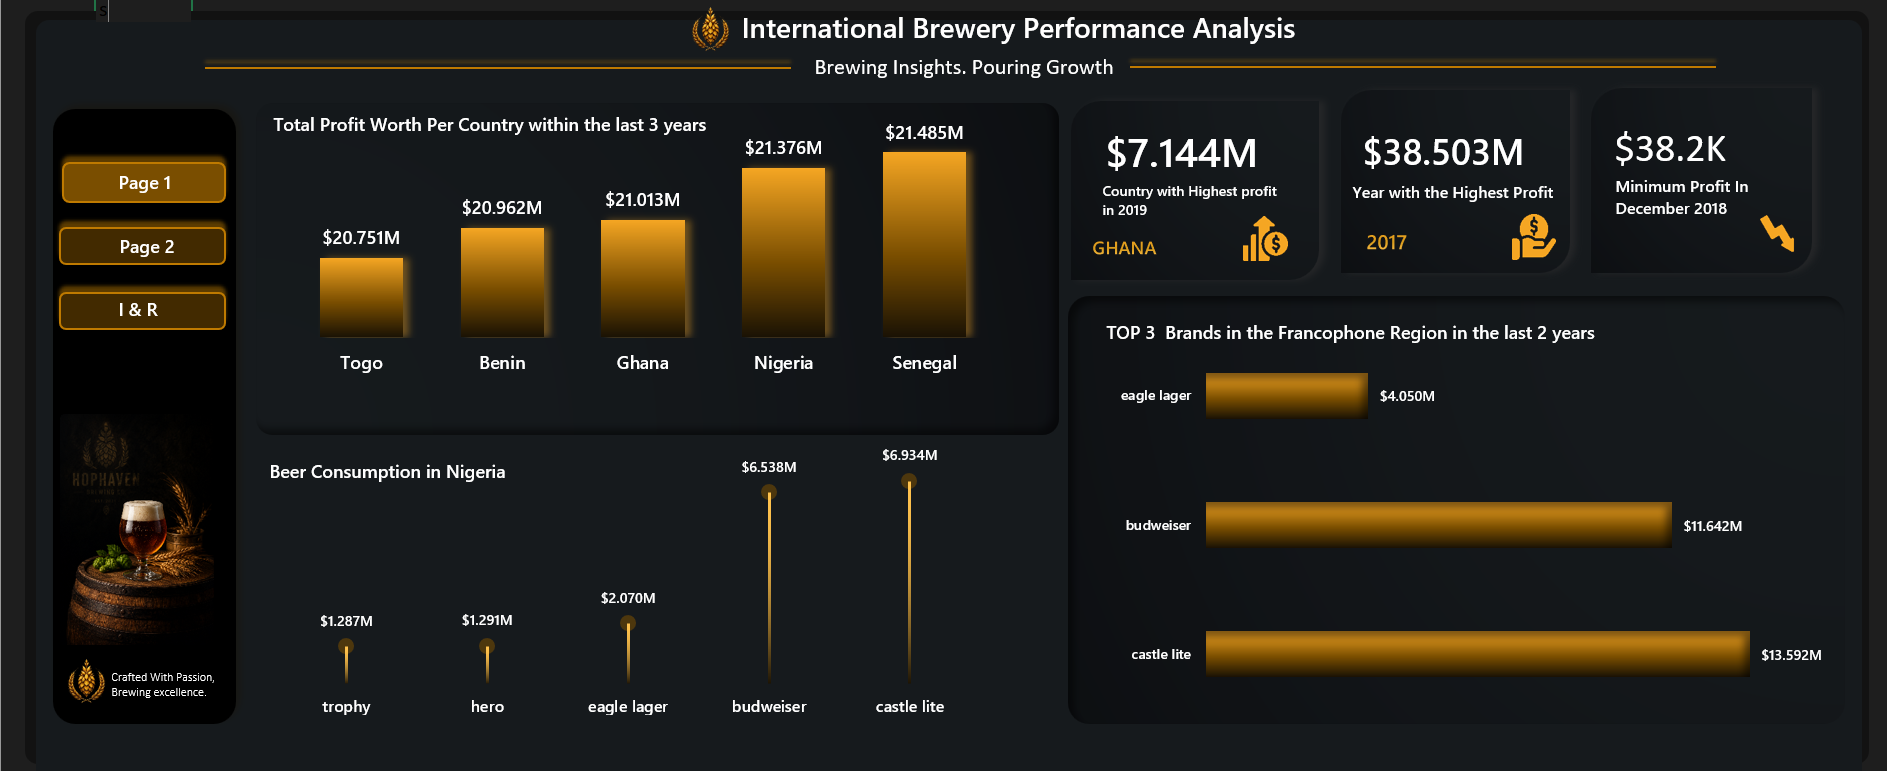Click the castle lite horizontal bar in Top 3 chart

(x=1477, y=653)
